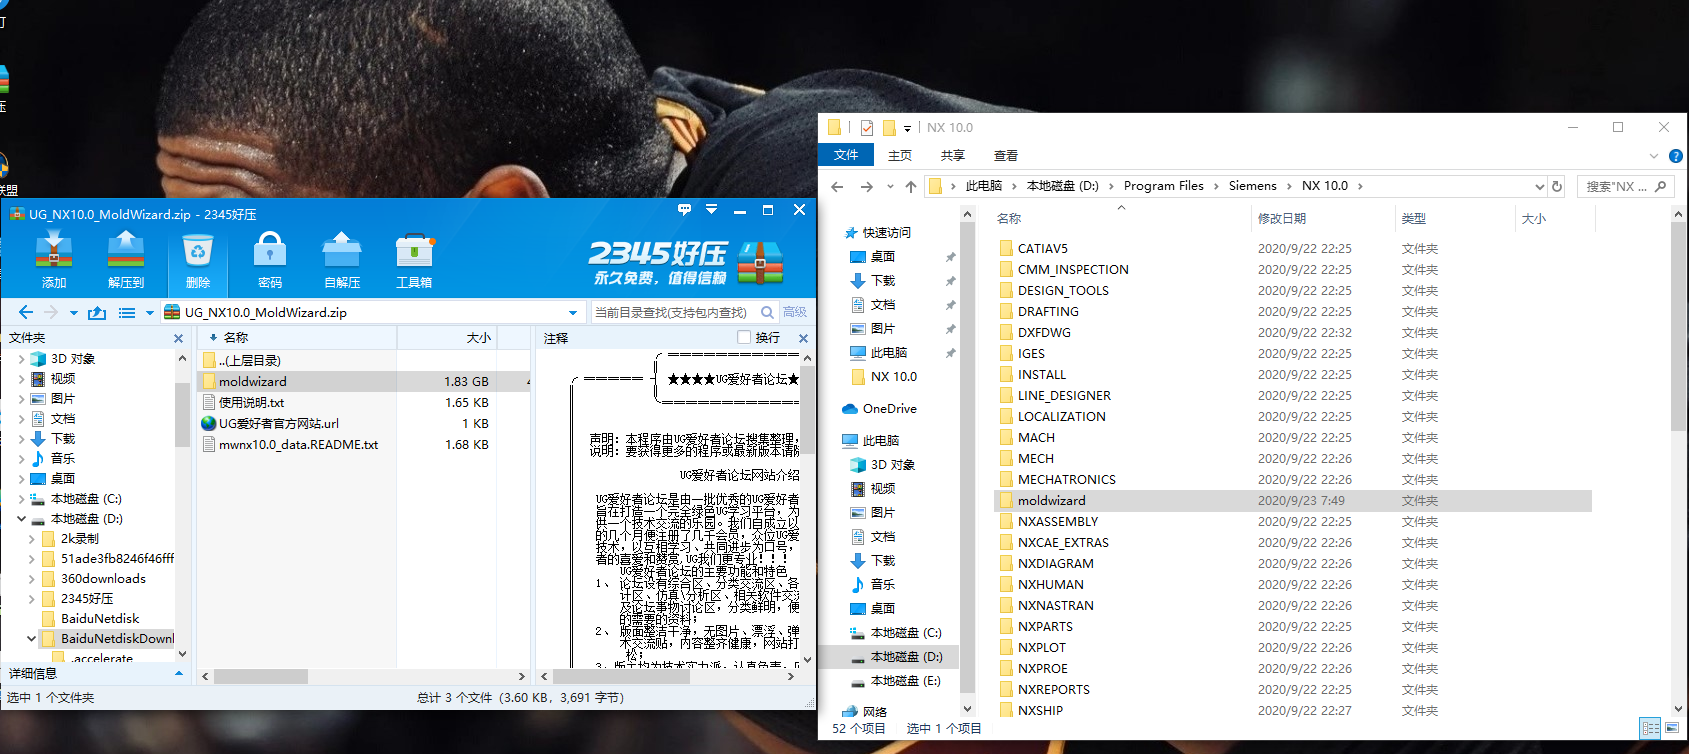
Task: Expand the 2k录制 folder node
Action: [32, 539]
